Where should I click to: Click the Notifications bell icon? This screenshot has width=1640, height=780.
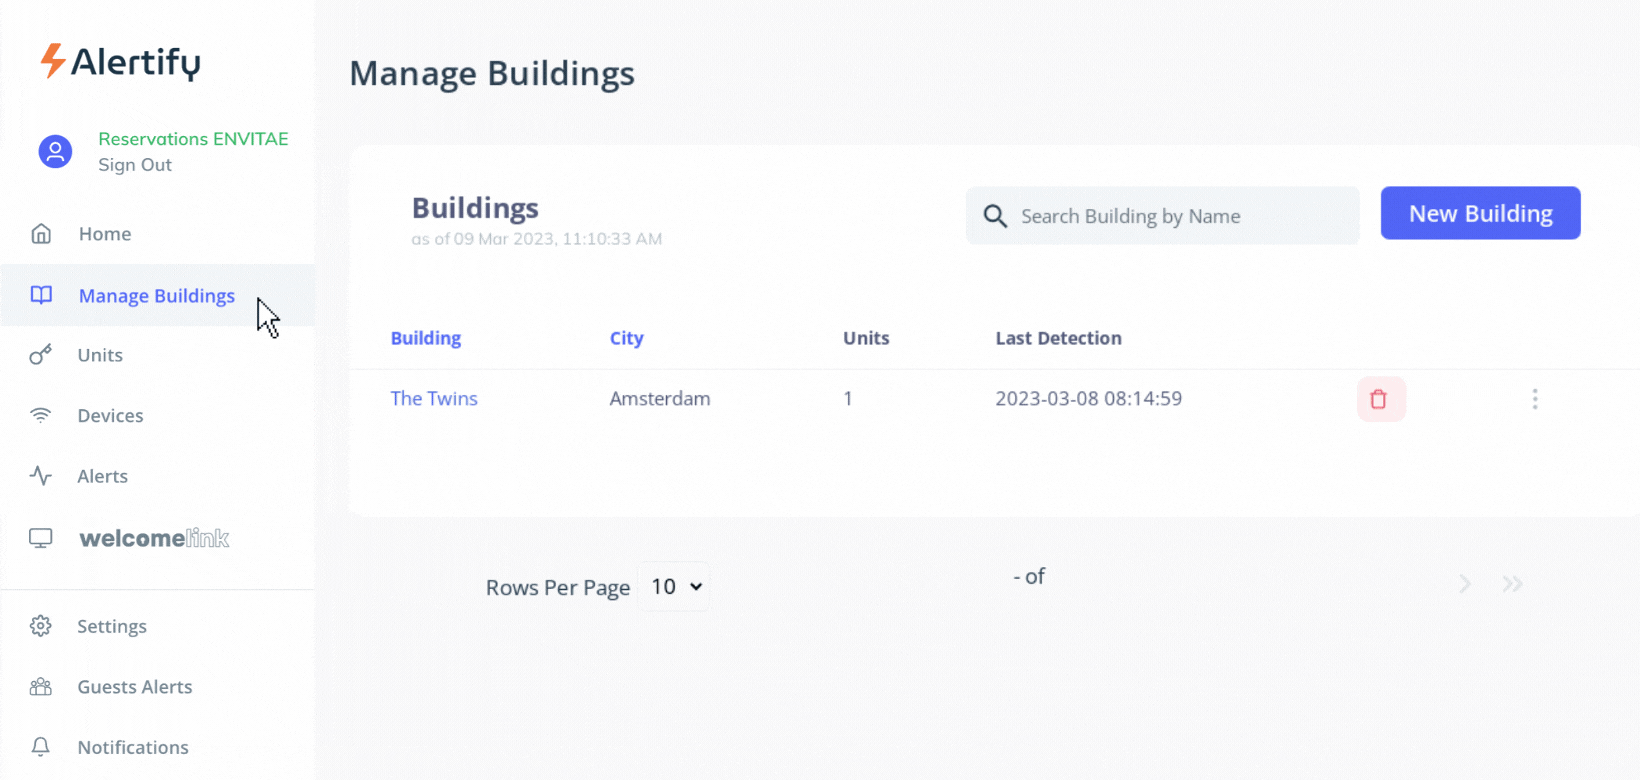click(x=41, y=747)
